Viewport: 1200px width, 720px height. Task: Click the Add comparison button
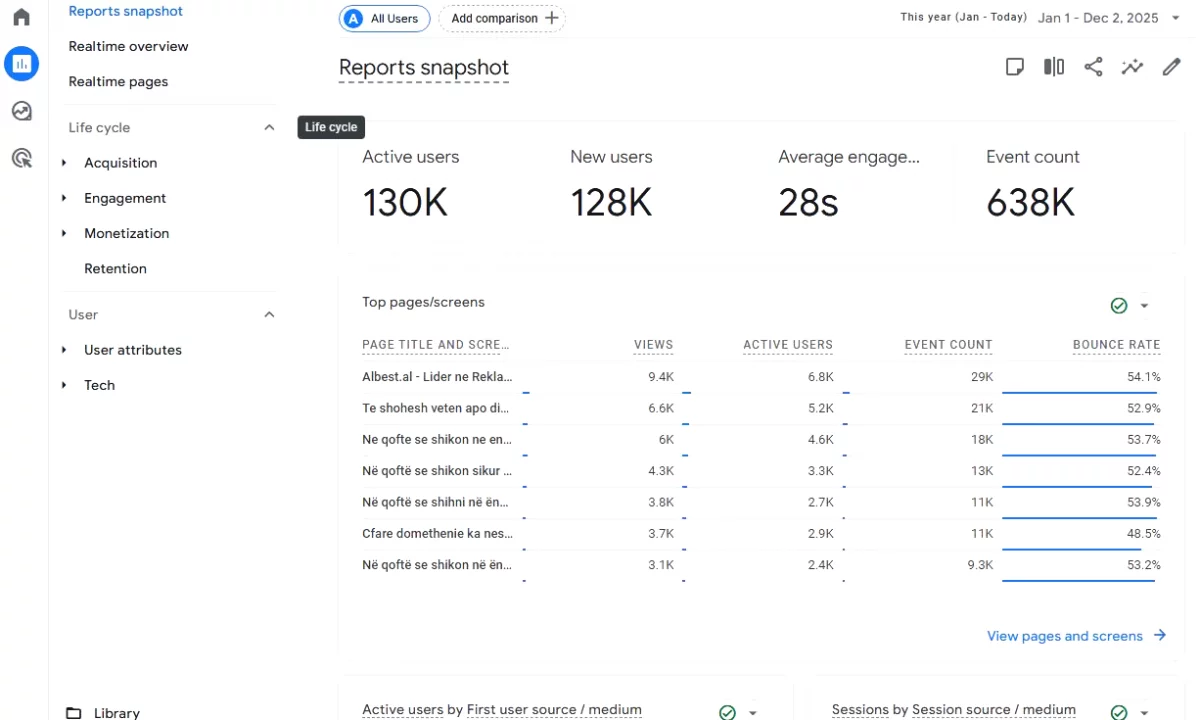tap(502, 18)
